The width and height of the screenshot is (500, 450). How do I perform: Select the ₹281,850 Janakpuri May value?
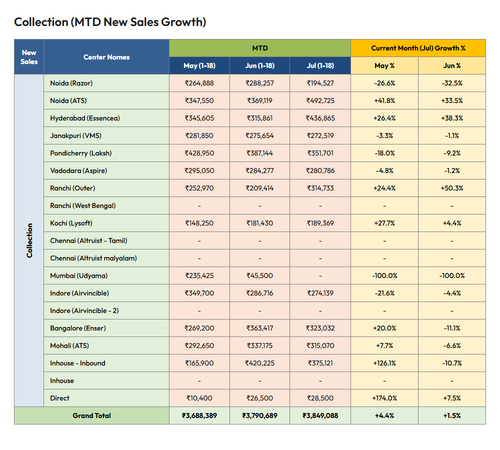[199, 136]
